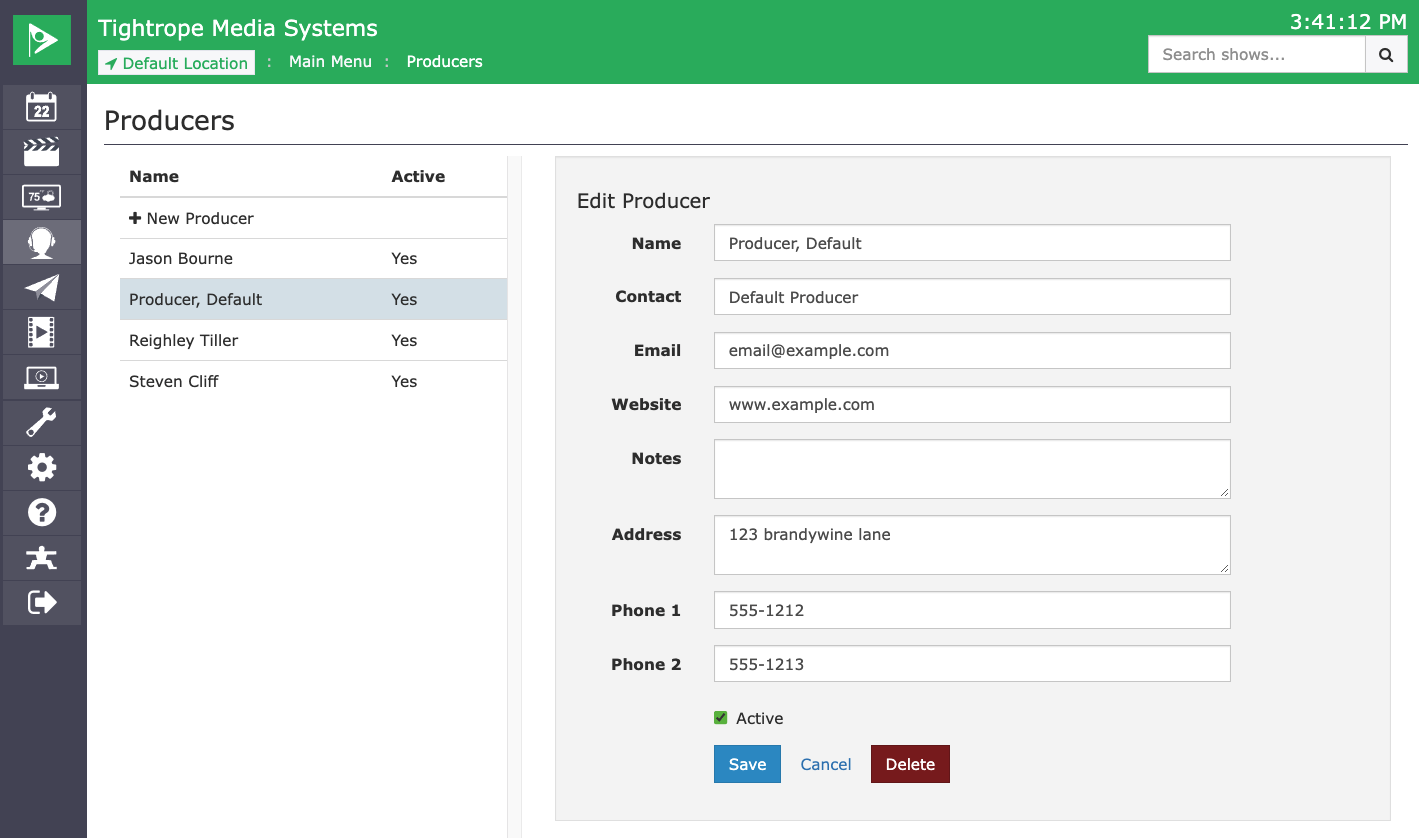Open the Autopilot paper plane icon
The height and width of the screenshot is (838, 1419).
coord(41,287)
